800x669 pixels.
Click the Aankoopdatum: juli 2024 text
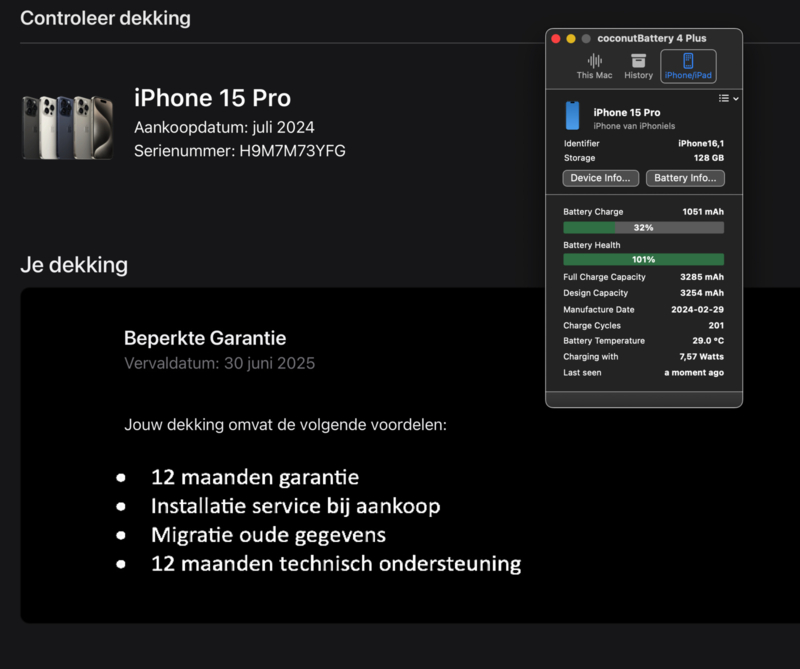point(224,127)
